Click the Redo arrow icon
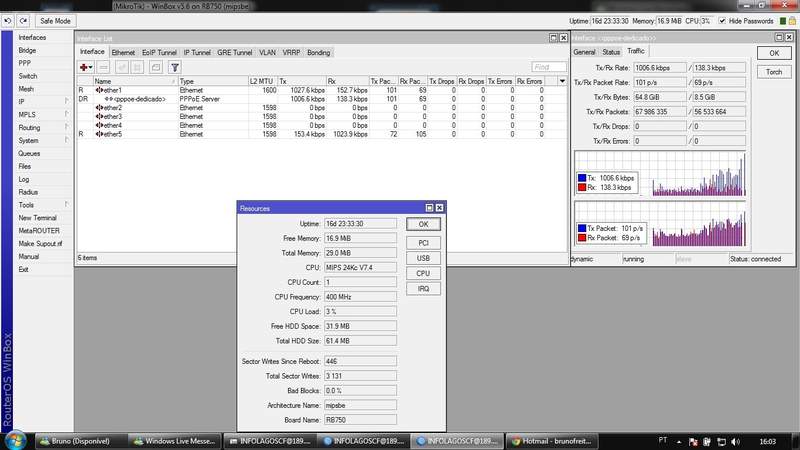800x450 pixels. (x=23, y=21)
